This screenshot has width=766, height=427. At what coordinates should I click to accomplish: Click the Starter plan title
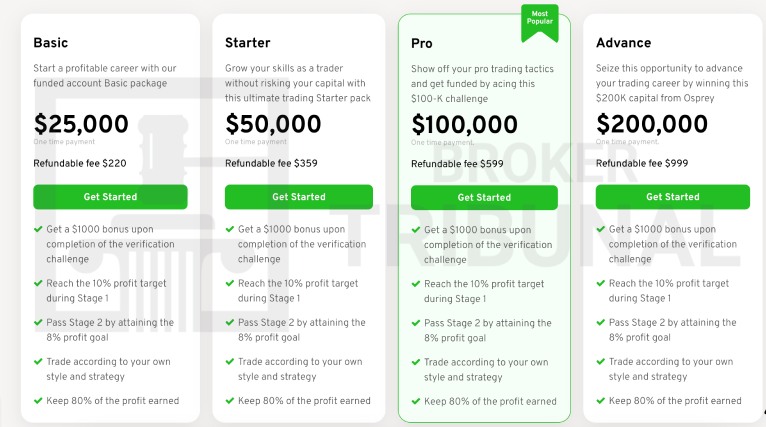pyautogui.click(x=248, y=43)
